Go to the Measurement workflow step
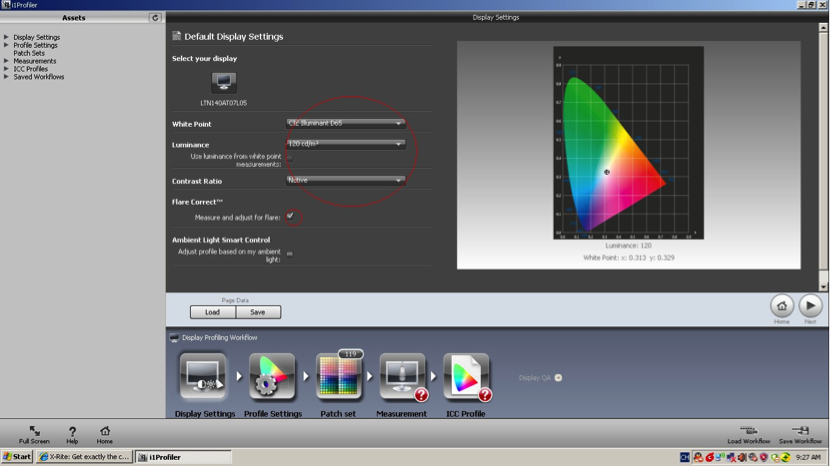This screenshot has height=467, width=830. coord(402,378)
